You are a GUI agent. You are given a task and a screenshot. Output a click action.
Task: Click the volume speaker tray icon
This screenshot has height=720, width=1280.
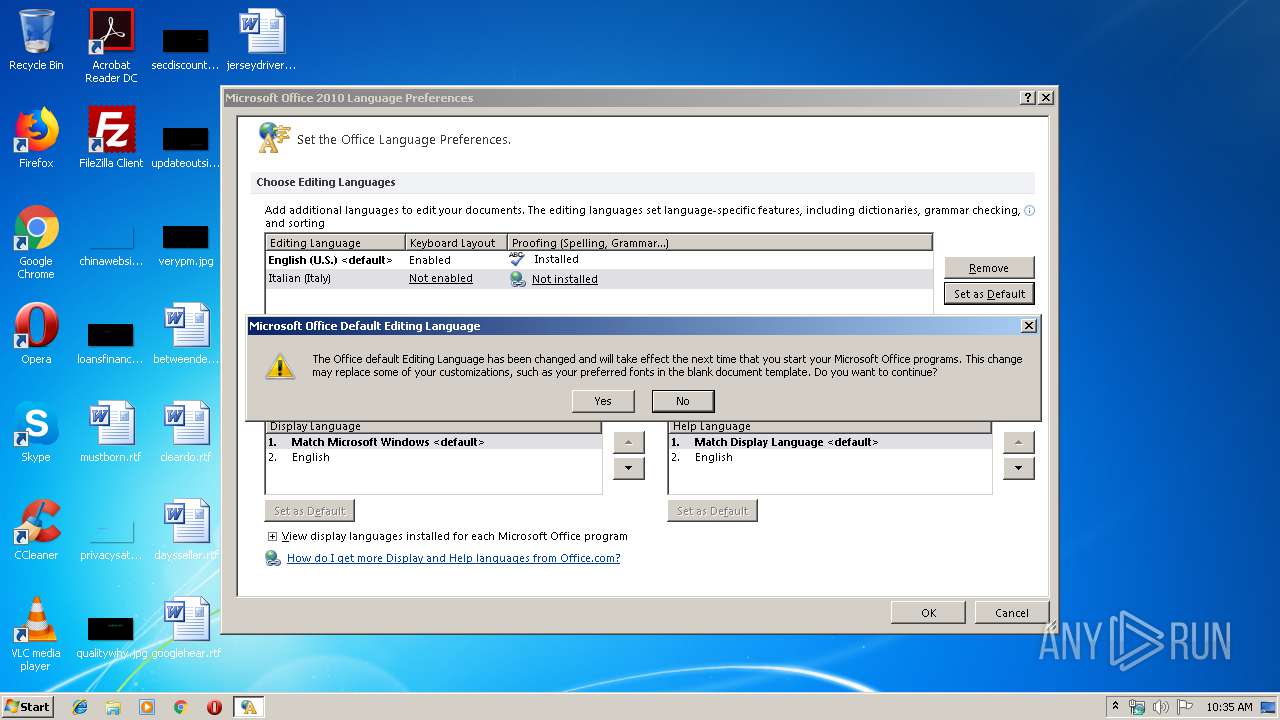tap(1161, 707)
